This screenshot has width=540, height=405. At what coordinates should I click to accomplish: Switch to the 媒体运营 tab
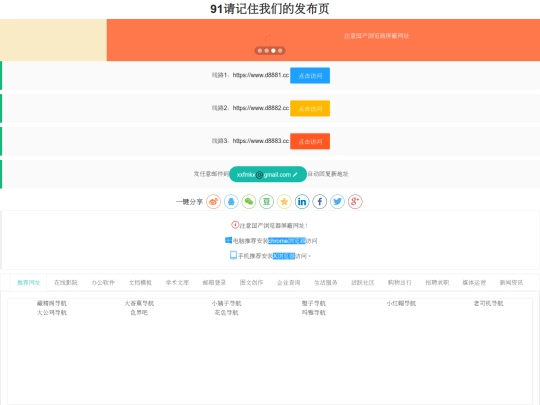click(x=474, y=283)
